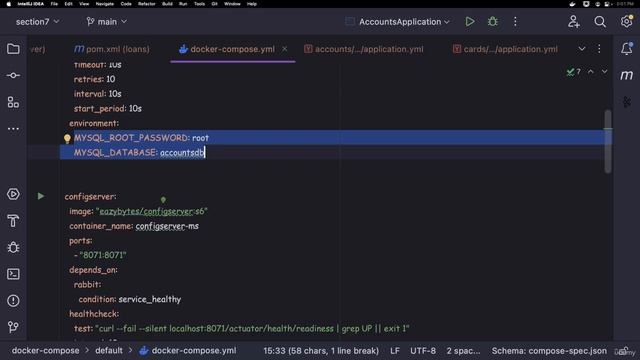This screenshot has width=640, height=360.
Task: Change indent setting 2 spaces
Action: point(463,351)
